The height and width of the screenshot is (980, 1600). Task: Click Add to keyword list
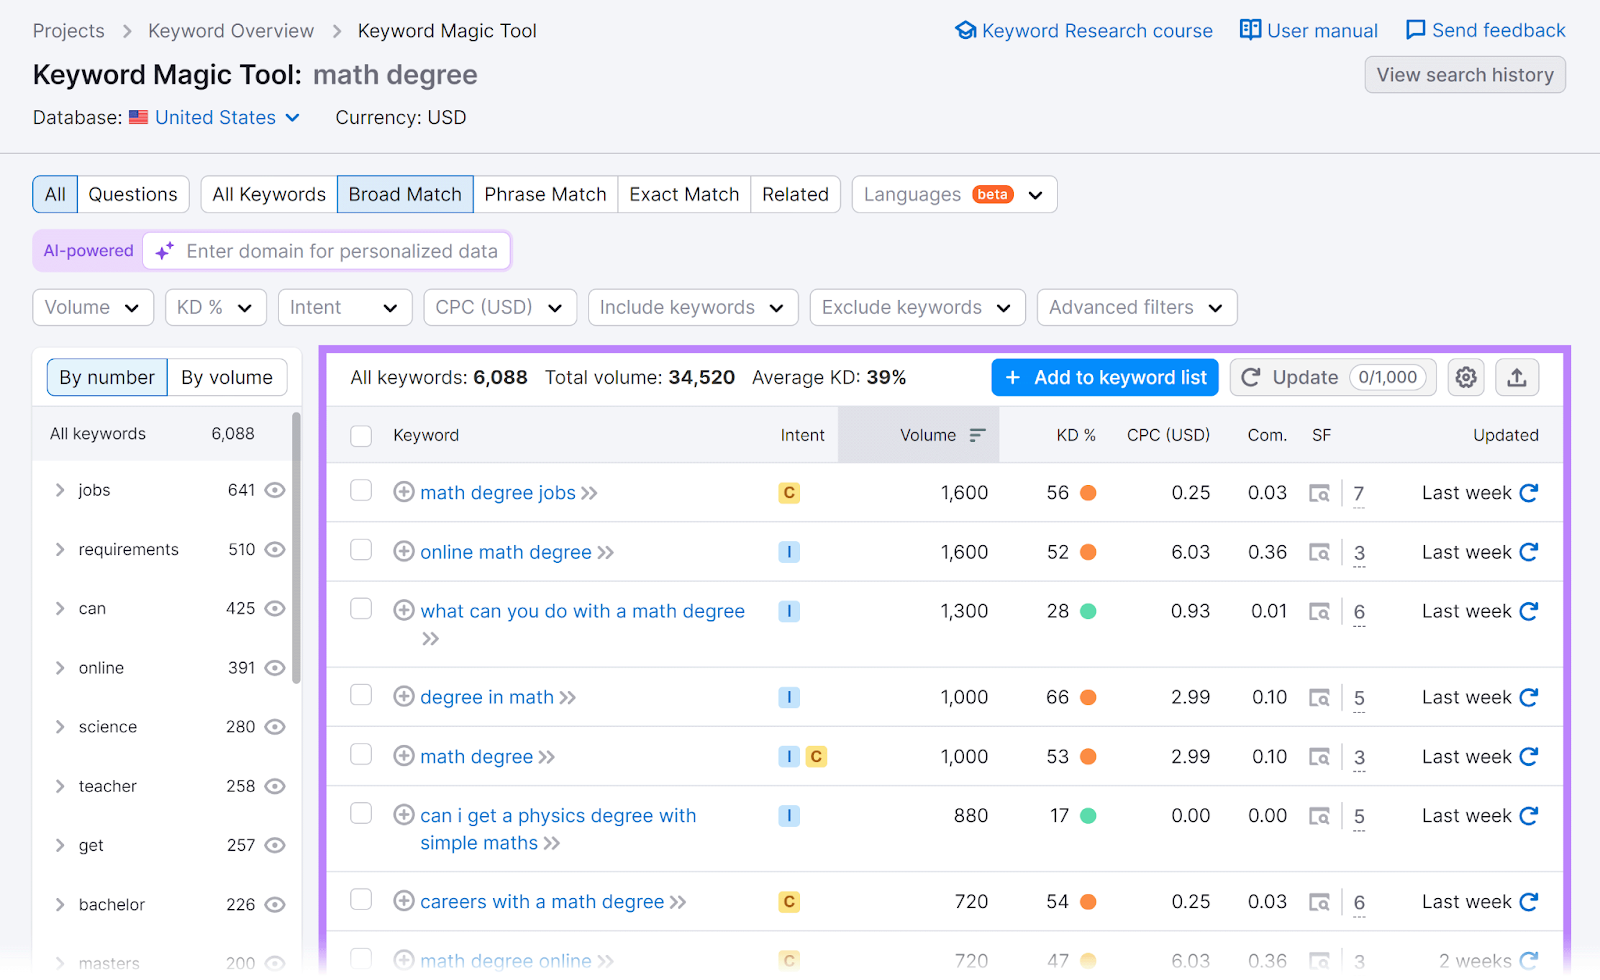[1104, 377]
